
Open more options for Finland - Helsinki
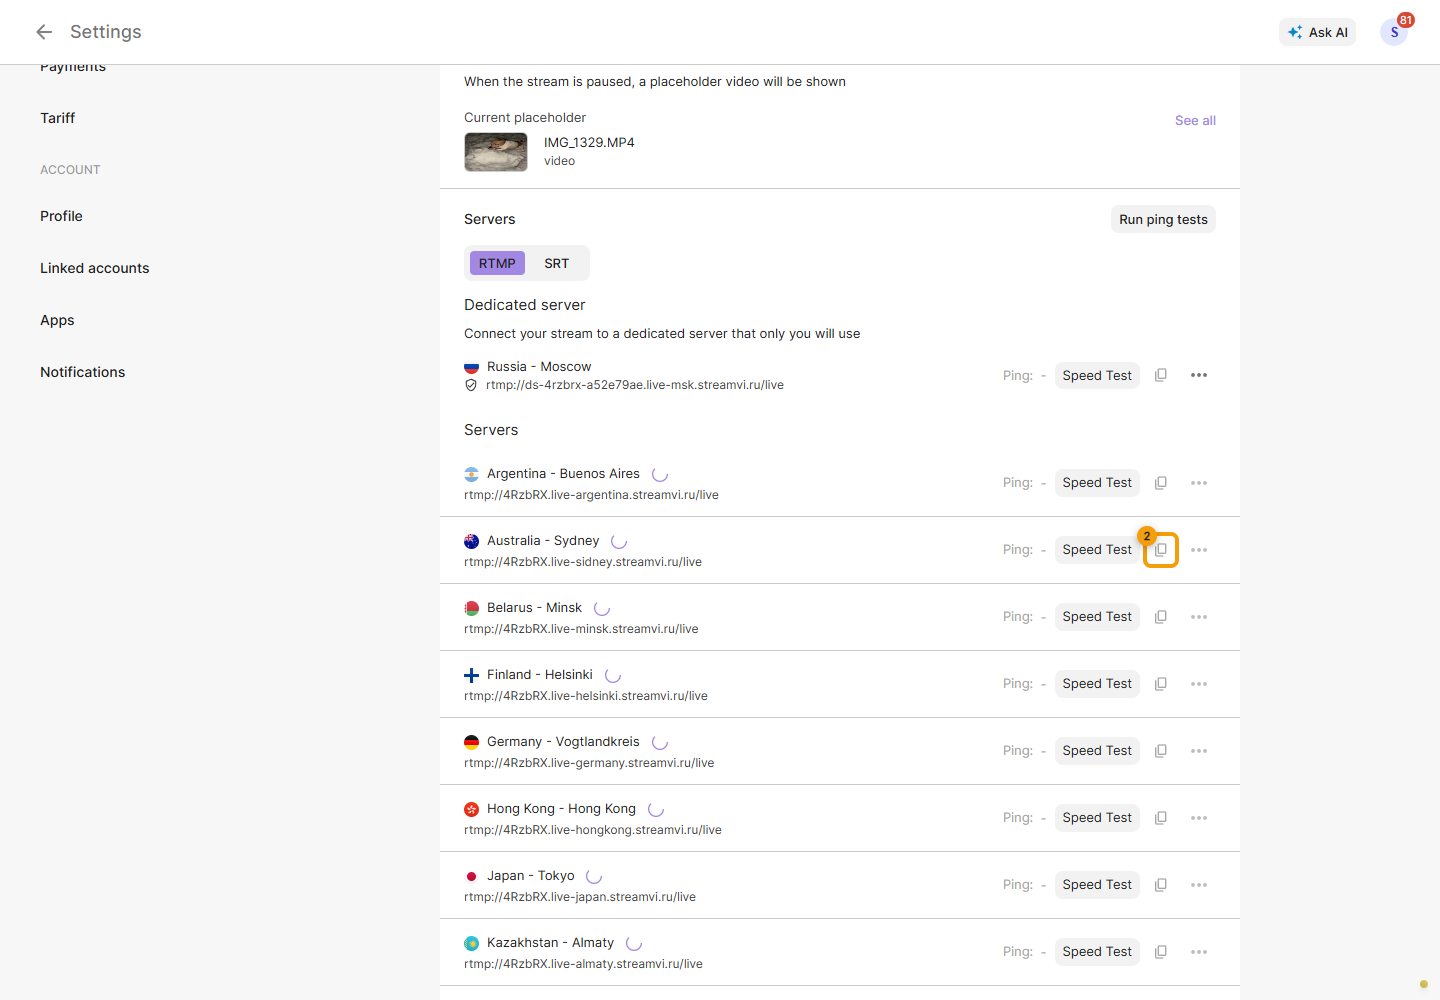pyautogui.click(x=1199, y=684)
